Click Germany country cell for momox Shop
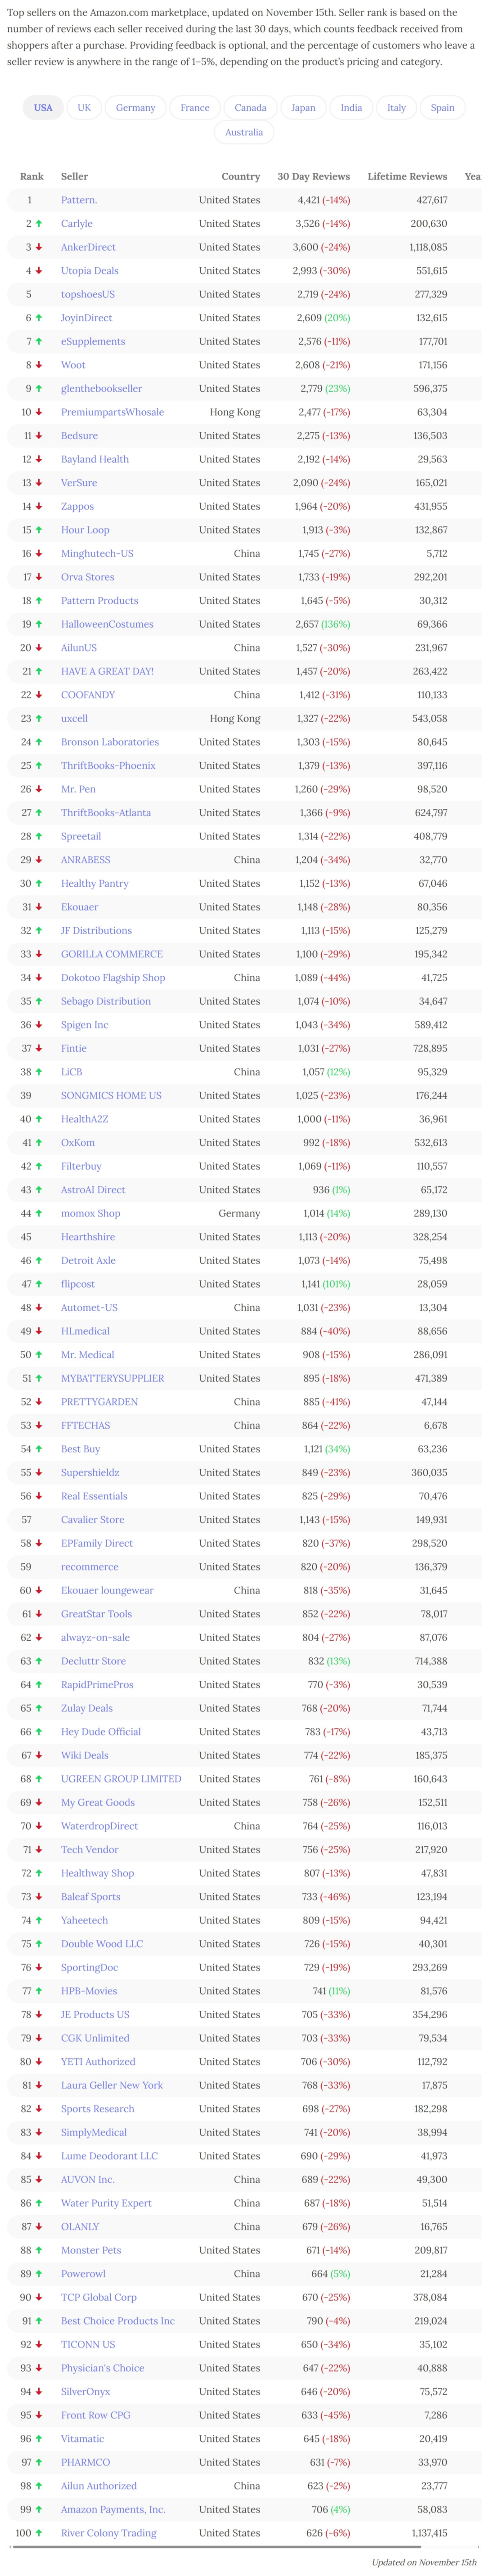 [x=240, y=1213]
